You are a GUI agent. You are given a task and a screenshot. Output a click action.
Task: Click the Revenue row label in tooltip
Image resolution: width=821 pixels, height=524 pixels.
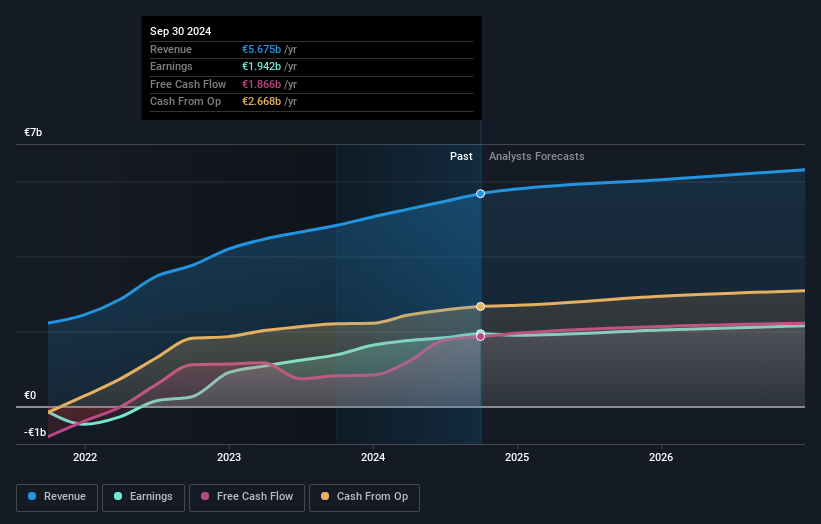(171, 49)
